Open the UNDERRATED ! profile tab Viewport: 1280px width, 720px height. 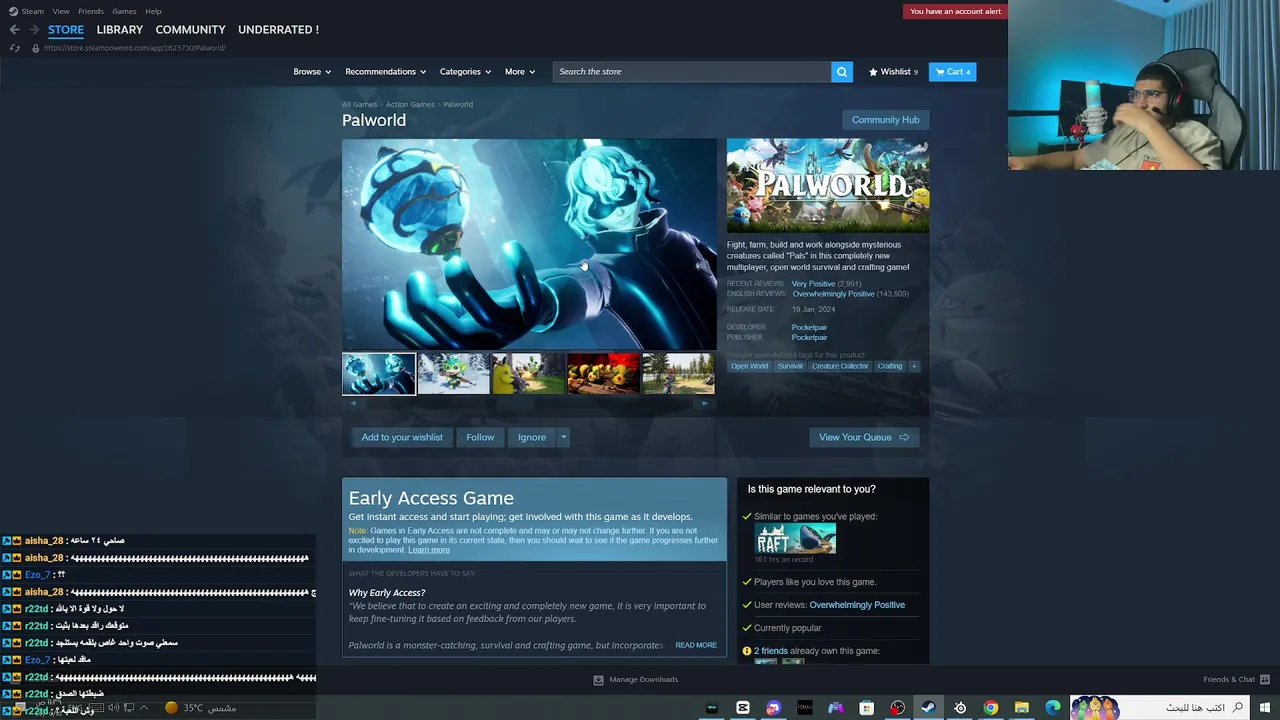click(278, 30)
